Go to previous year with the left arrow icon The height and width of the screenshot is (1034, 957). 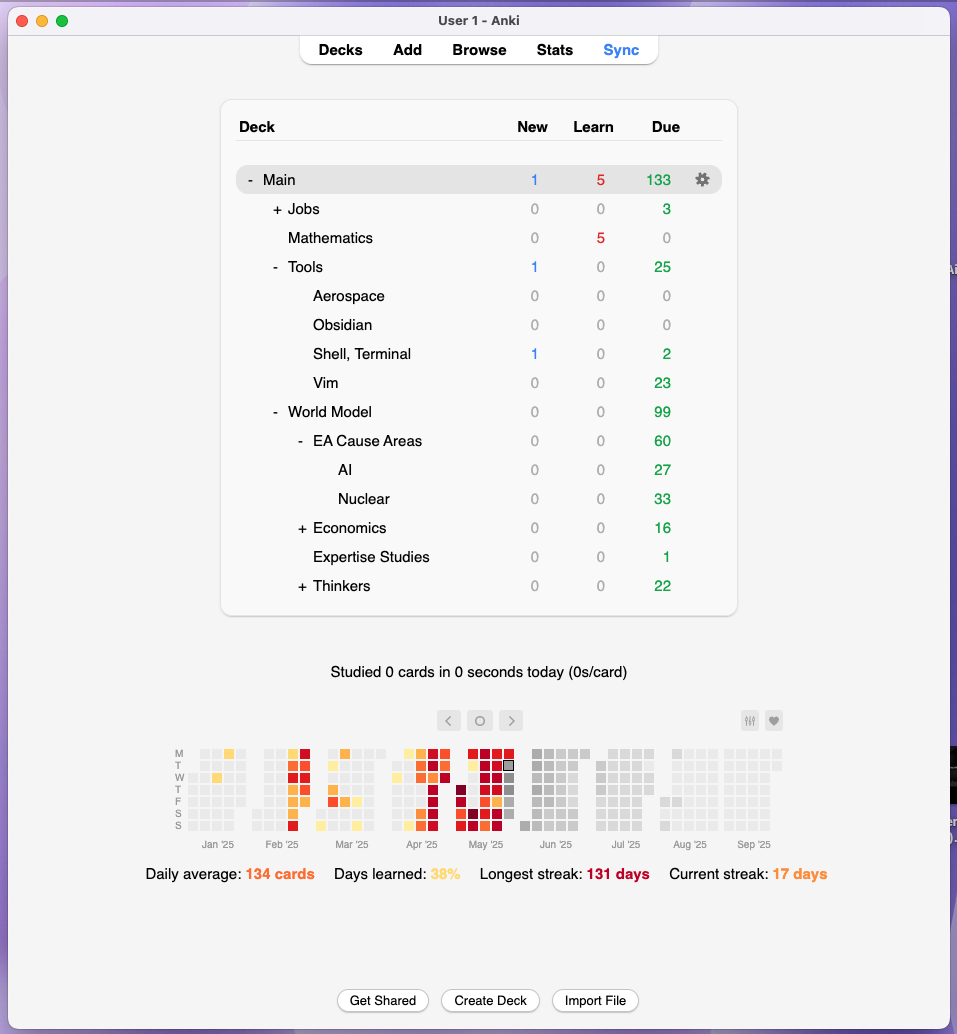point(448,720)
